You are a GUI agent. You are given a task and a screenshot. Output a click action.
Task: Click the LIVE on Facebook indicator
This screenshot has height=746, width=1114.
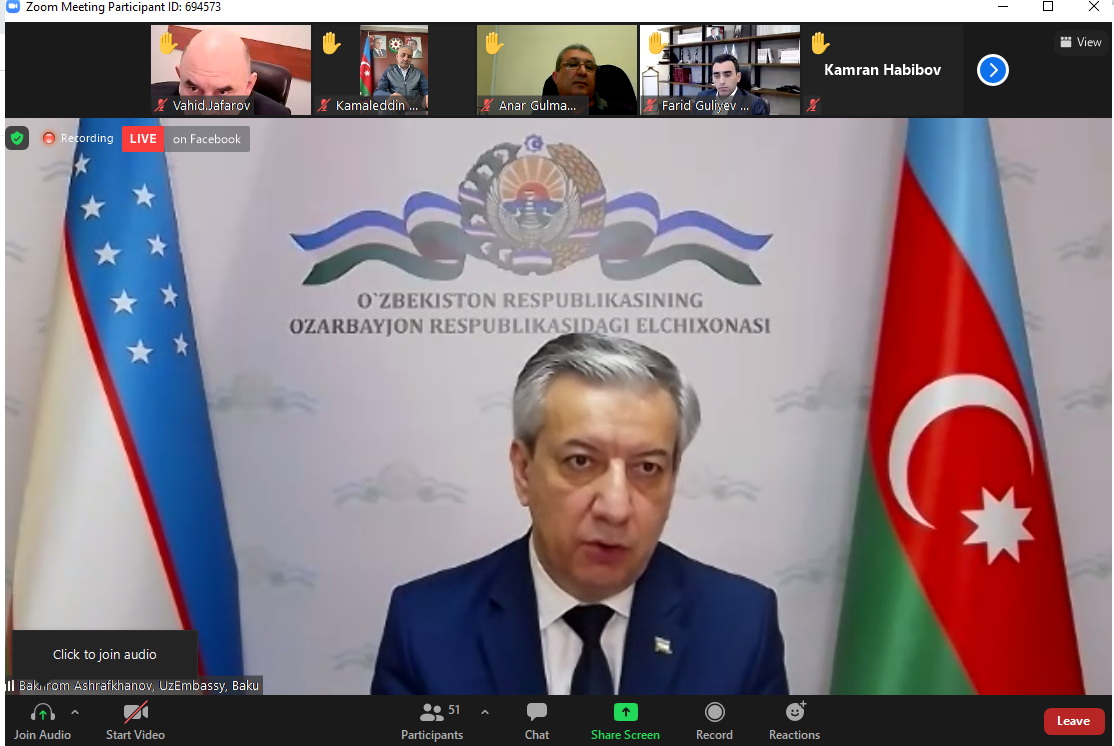(185, 139)
